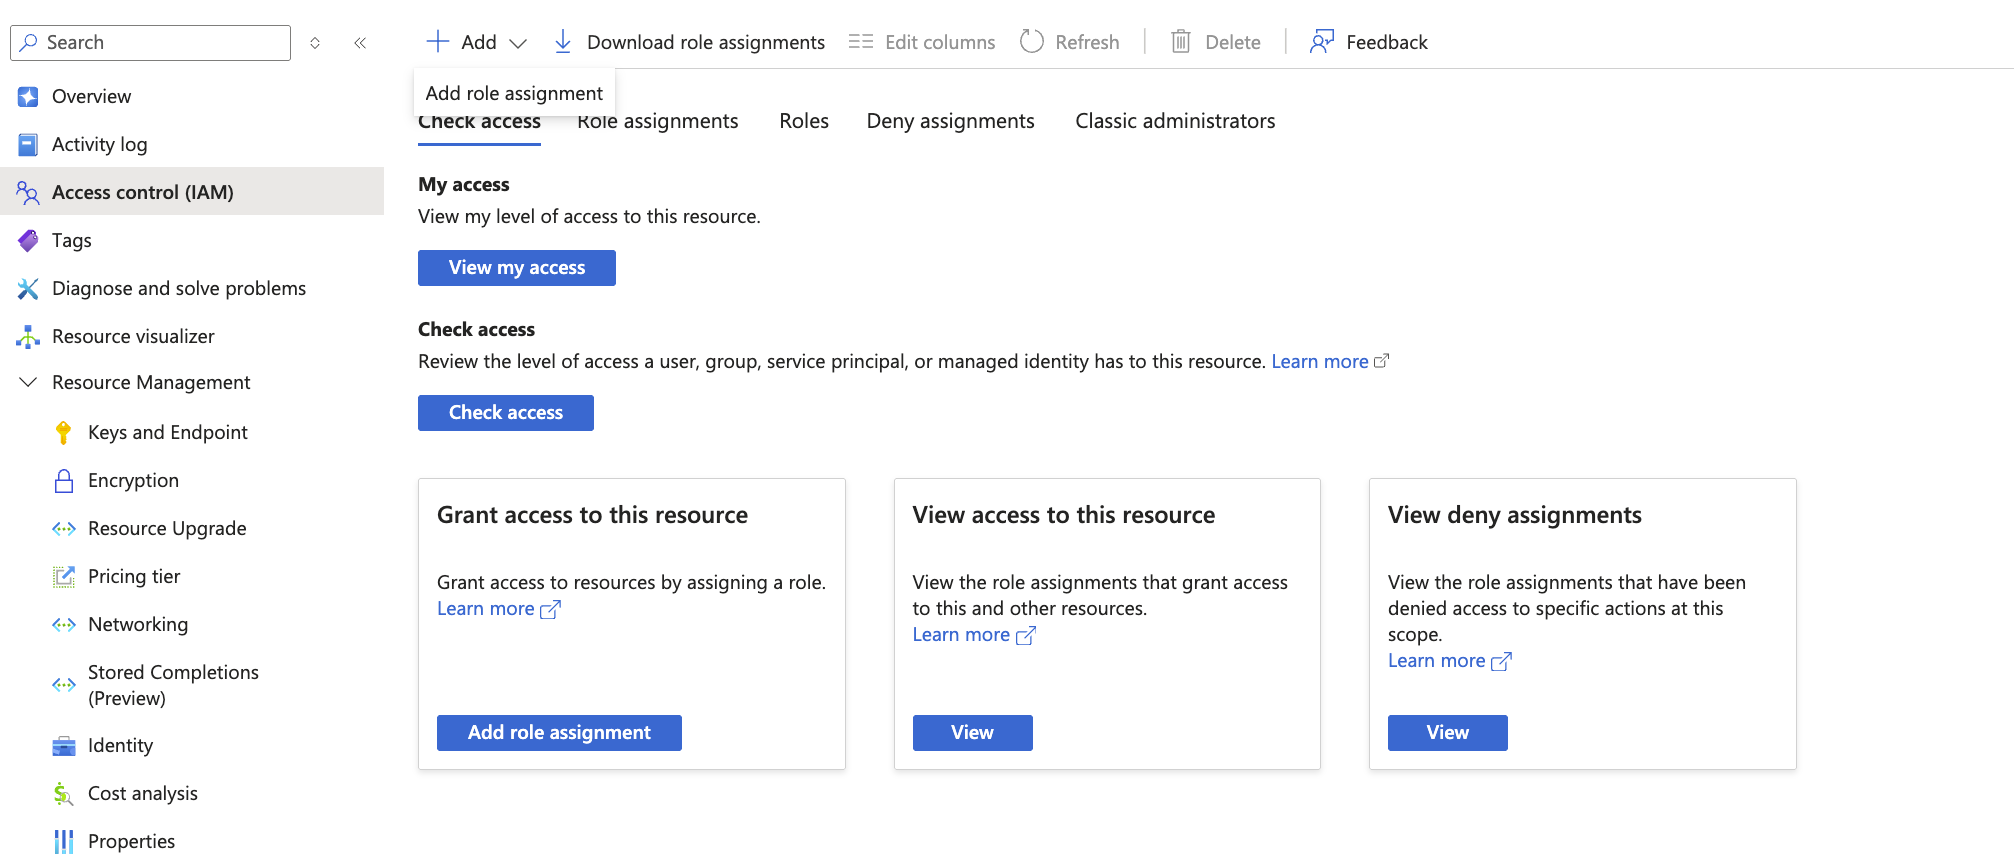Open Learn more link under Check access description
Viewport: 2014px width, 860px height.
pos(1330,362)
